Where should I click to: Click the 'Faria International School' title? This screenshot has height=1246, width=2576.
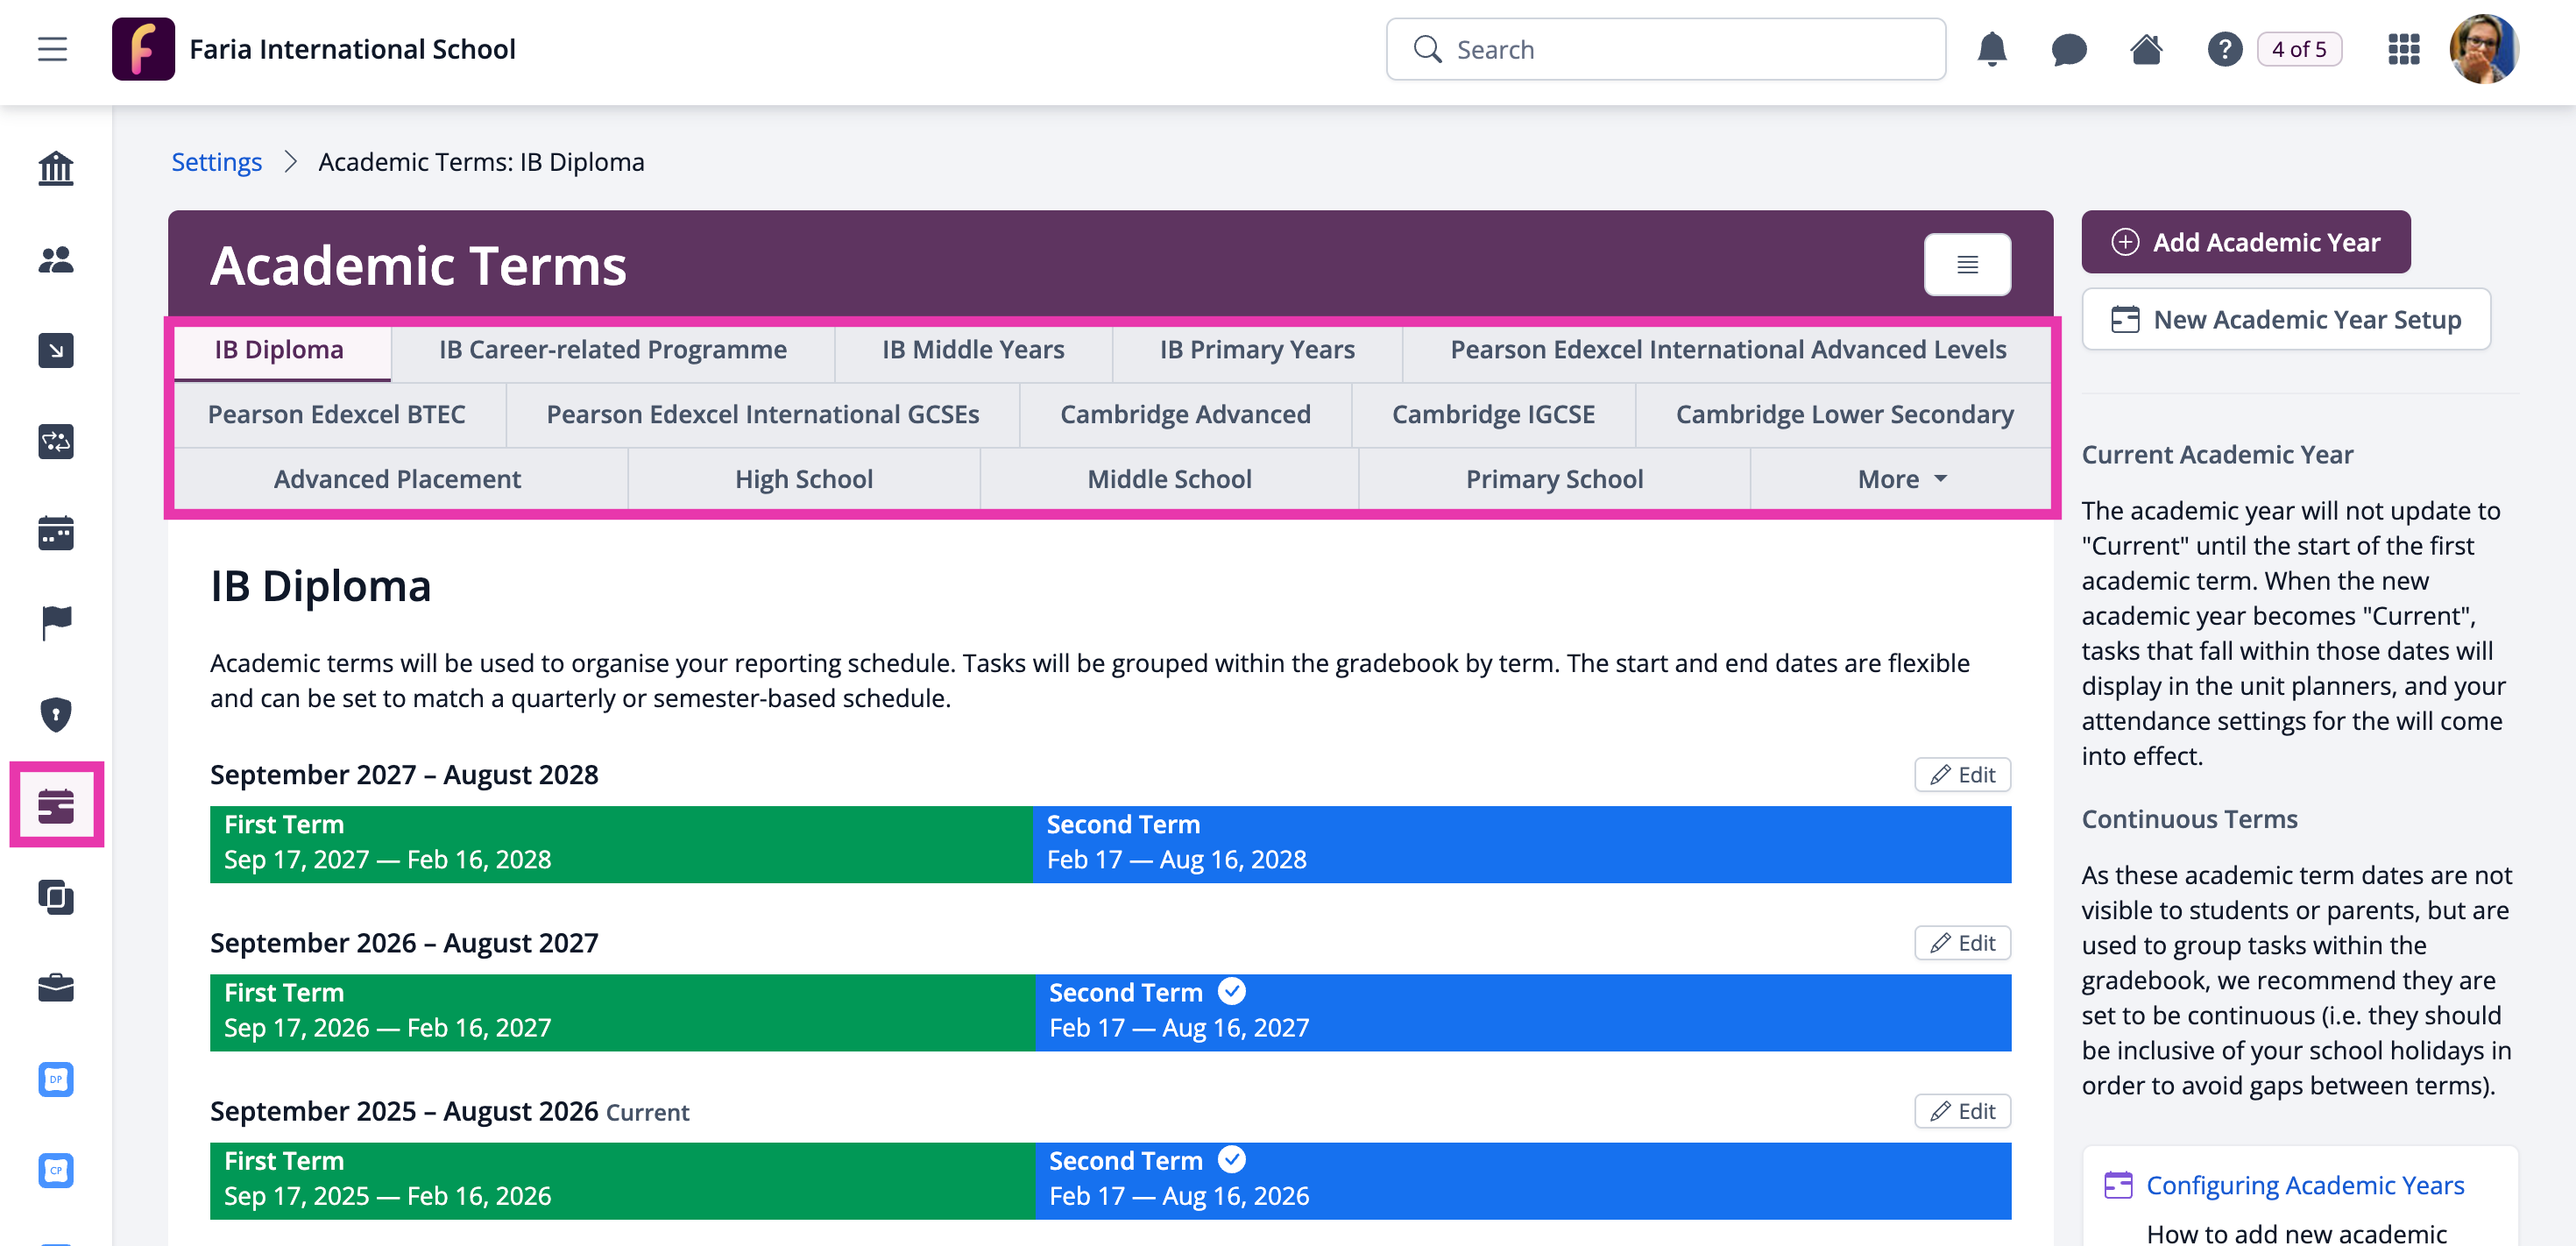tap(352, 49)
